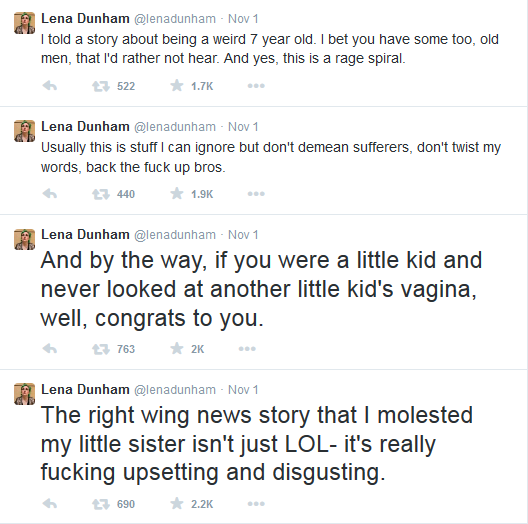This screenshot has width=528, height=524.
Task: Favorite the tweet with 1.9K favorites
Action: click(177, 193)
